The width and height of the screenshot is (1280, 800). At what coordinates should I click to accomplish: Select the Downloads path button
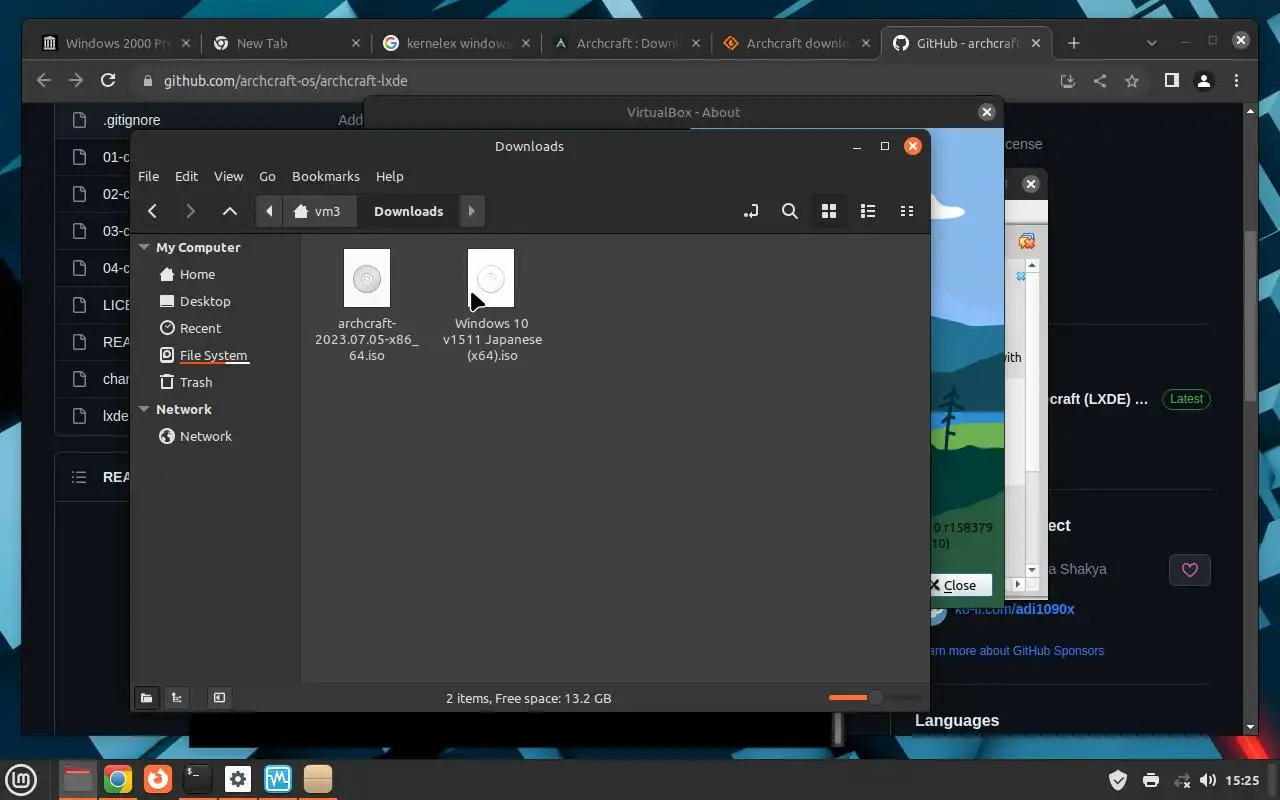[408, 211]
